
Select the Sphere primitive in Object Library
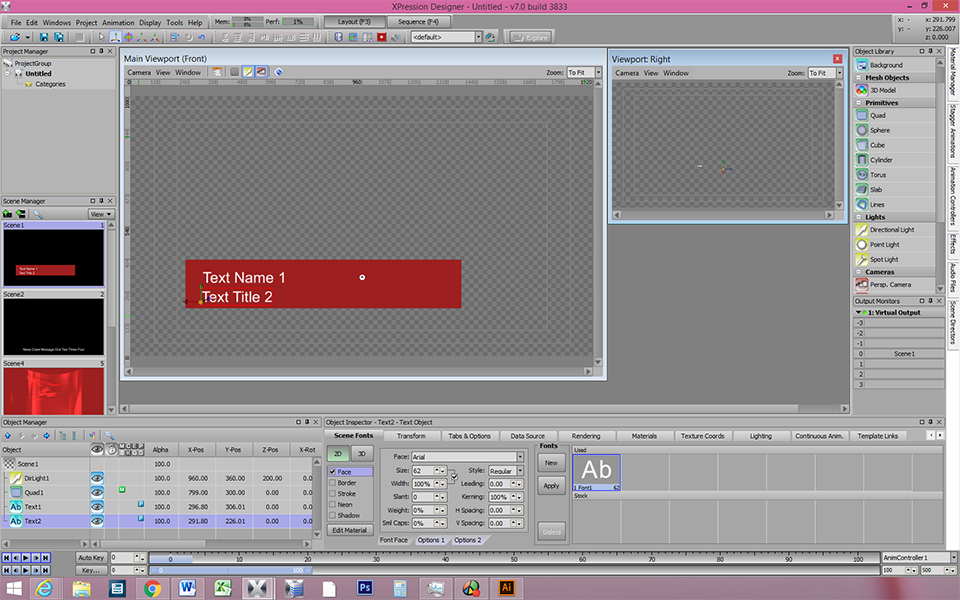tap(878, 130)
